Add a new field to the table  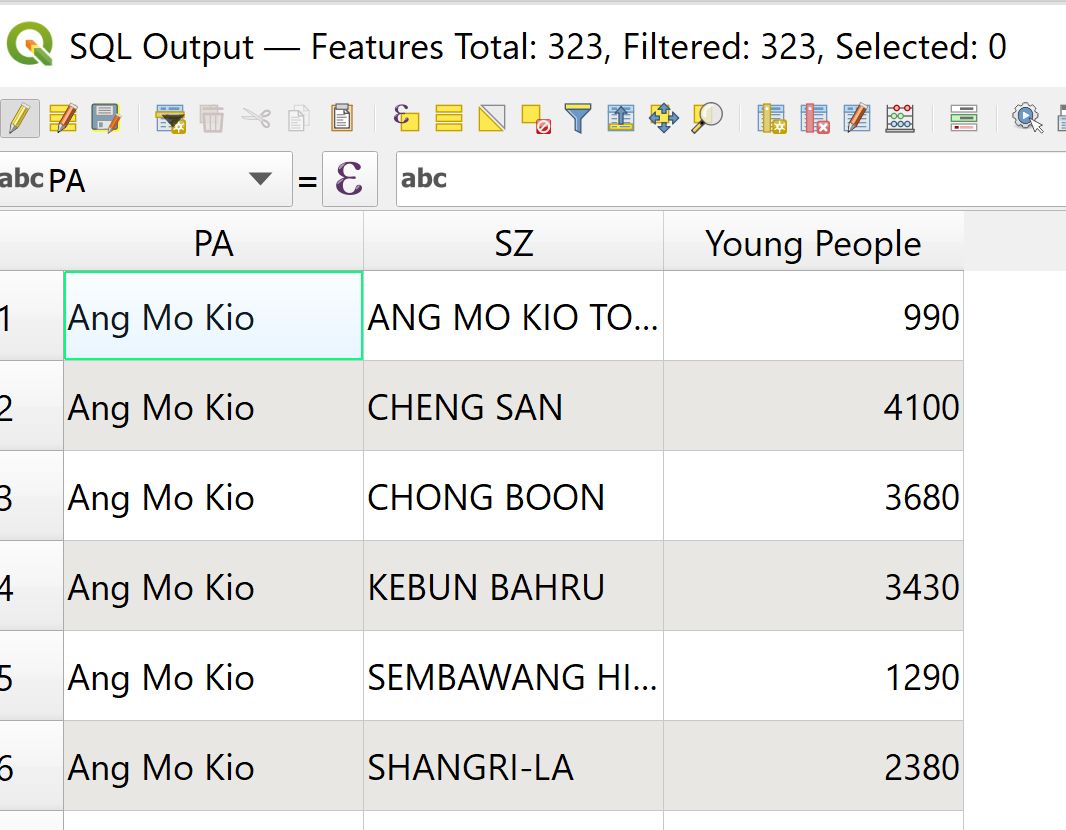771,119
